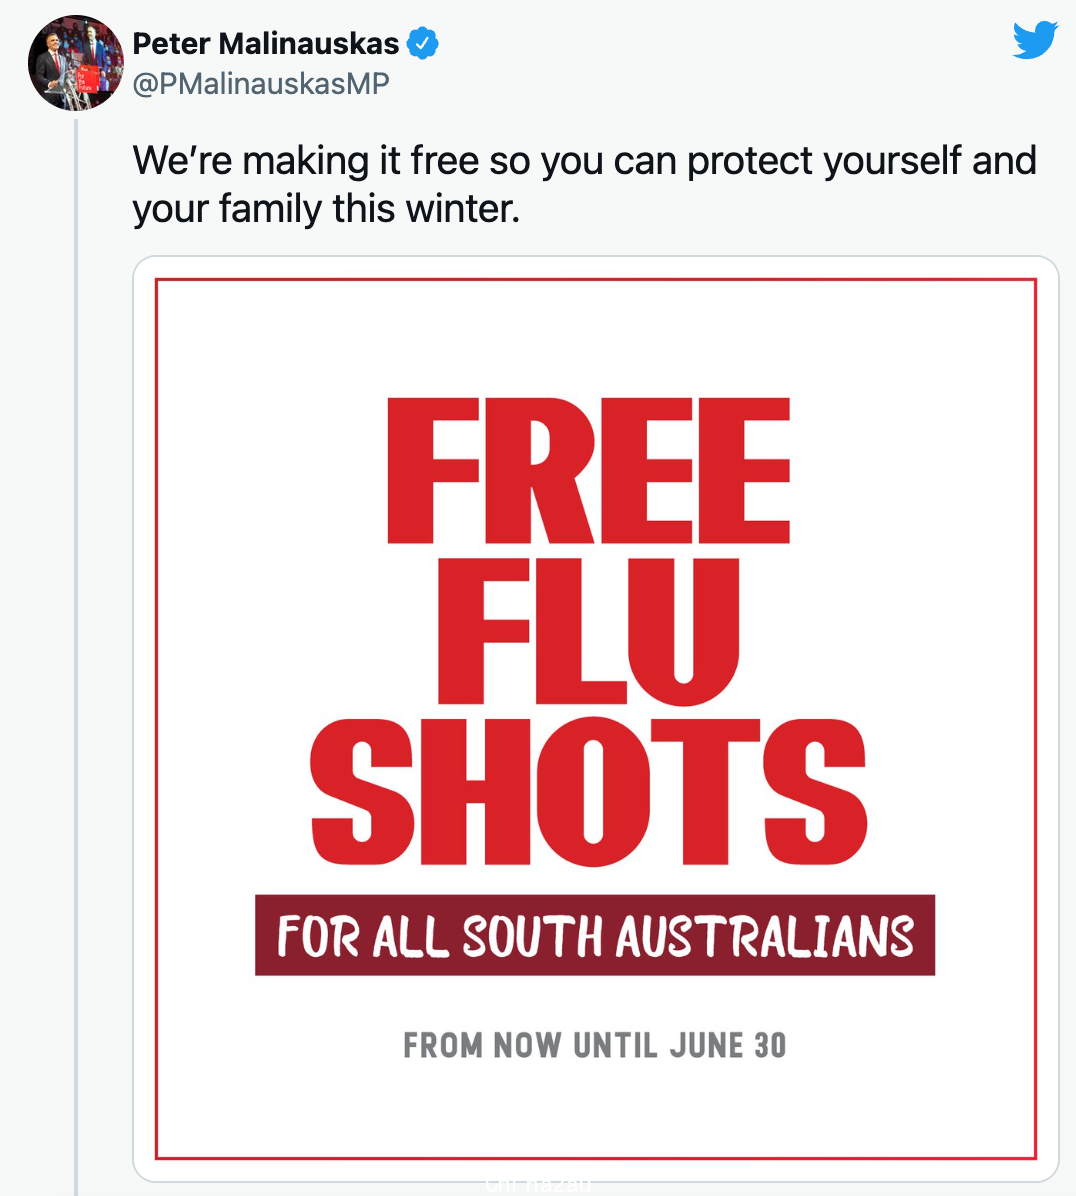Screen dimensions: 1076x1196
Task: Click the faint watermark below the image
Action: coord(538,1186)
